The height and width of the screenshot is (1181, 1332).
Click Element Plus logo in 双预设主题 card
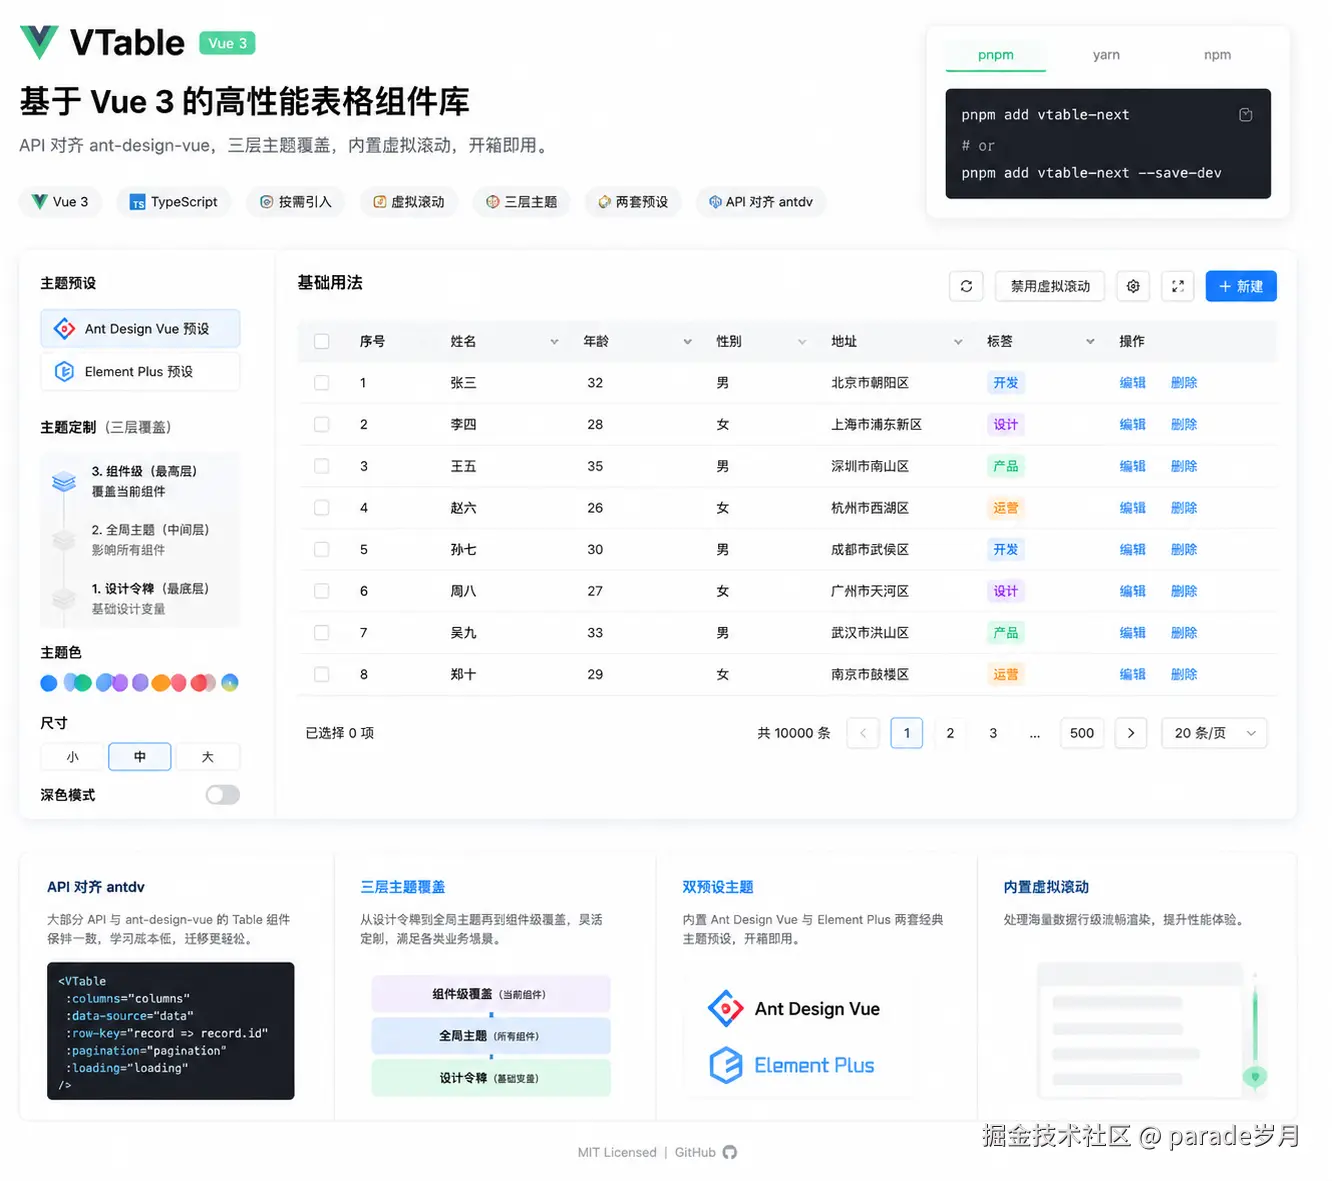(726, 1065)
